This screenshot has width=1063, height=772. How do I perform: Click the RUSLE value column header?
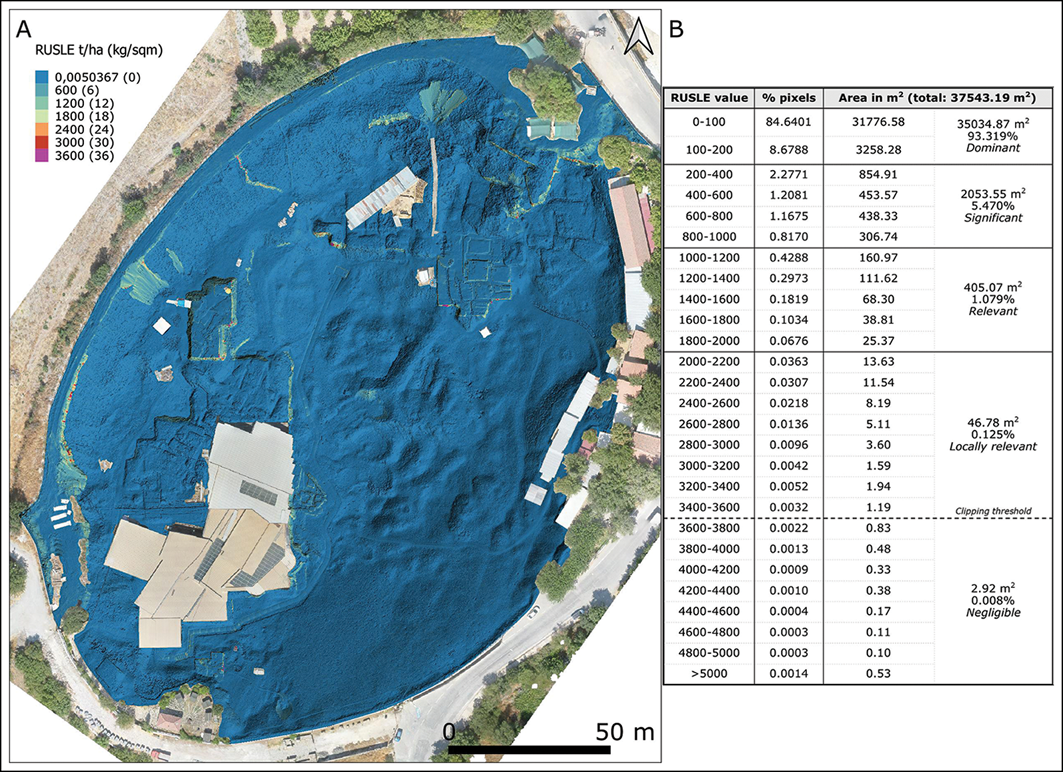[x=709, y=98]
